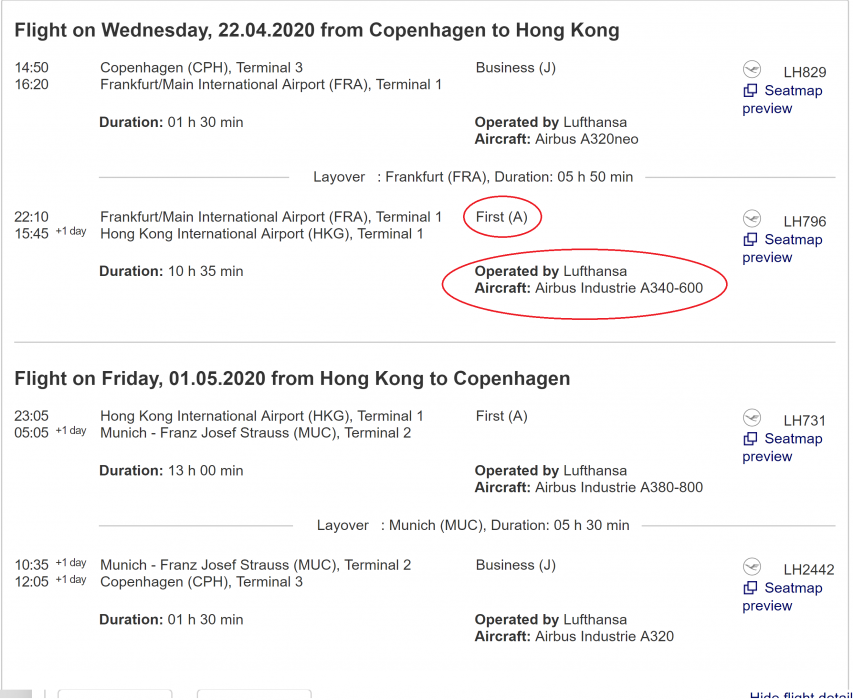This screenshot has width=853, height=700.
Task: Click the popup-window icon under flight LH796
Action: click(750, 240)
